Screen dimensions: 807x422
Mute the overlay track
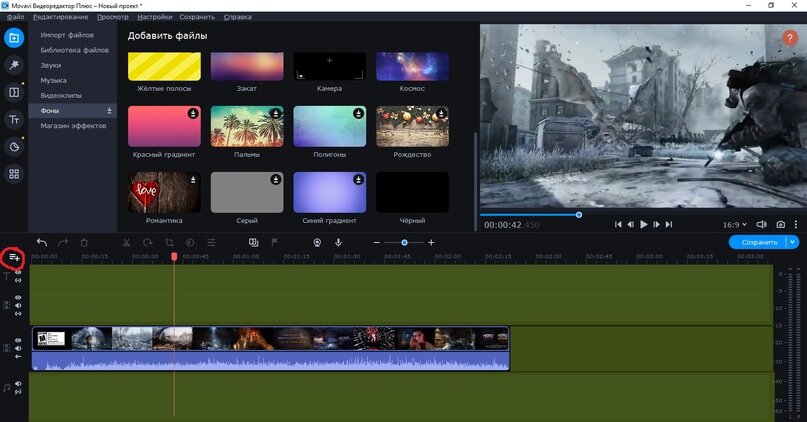click(18, 305)
